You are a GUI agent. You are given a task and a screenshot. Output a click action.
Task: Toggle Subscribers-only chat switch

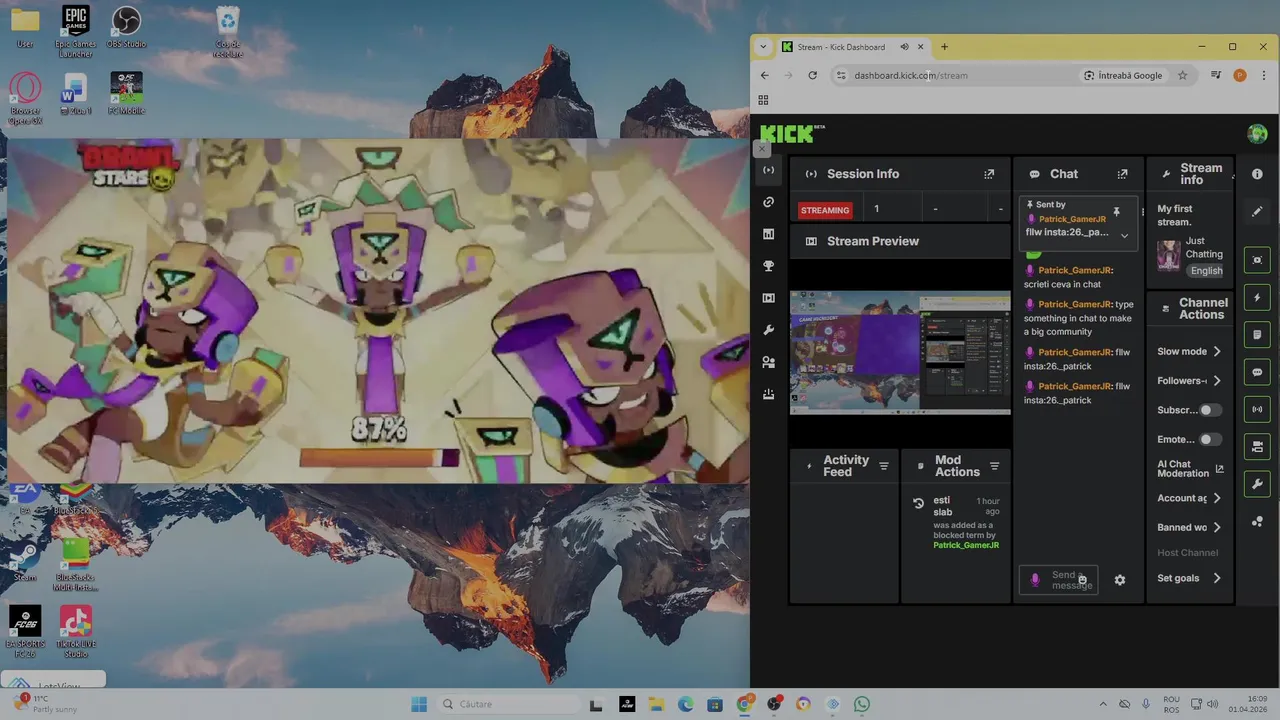pos(1210,410)
